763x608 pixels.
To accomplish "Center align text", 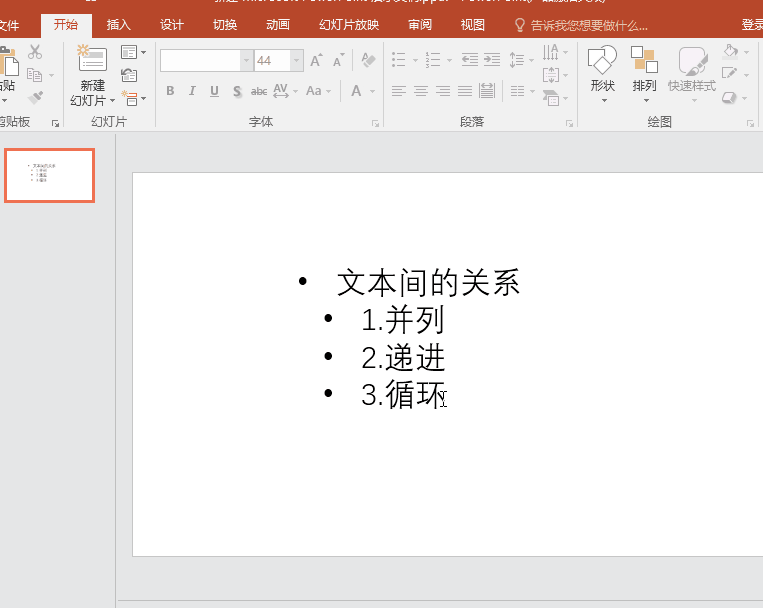I will pyautogui.click(x=421, y=91).
